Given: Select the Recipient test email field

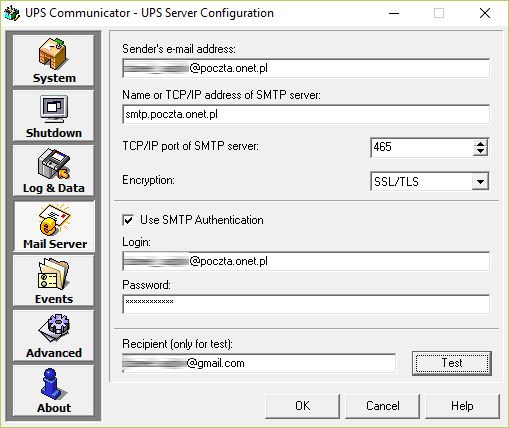Looking at the screenshot, I should click(259, 363).
